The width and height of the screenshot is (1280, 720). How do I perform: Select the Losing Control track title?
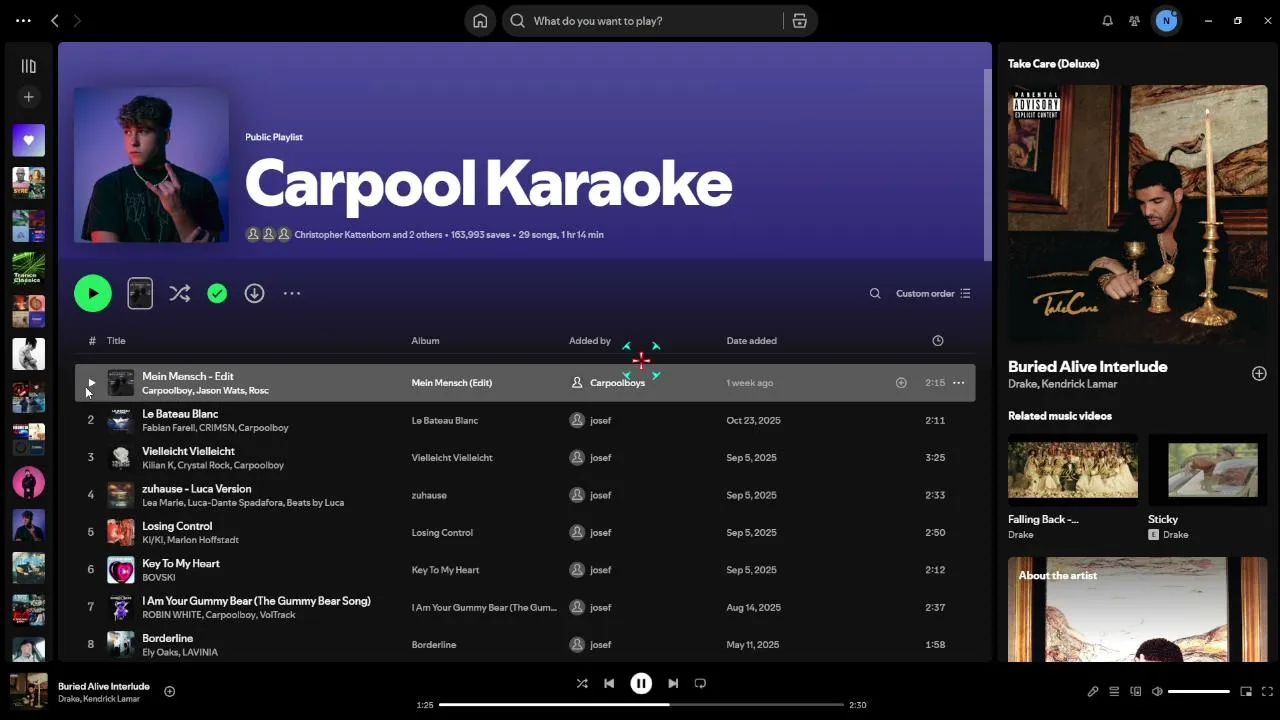[177, 526]
